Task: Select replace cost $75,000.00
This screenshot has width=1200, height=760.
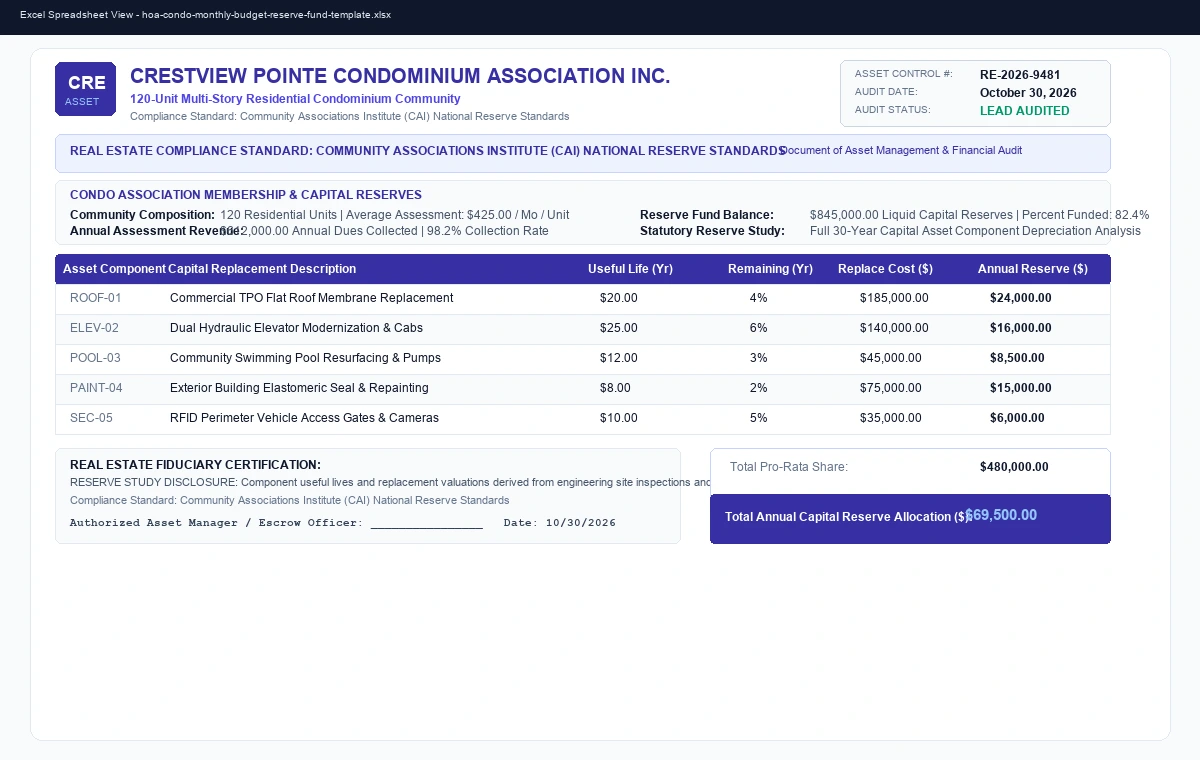Action: pyautogui.click(x=891, y=388)
